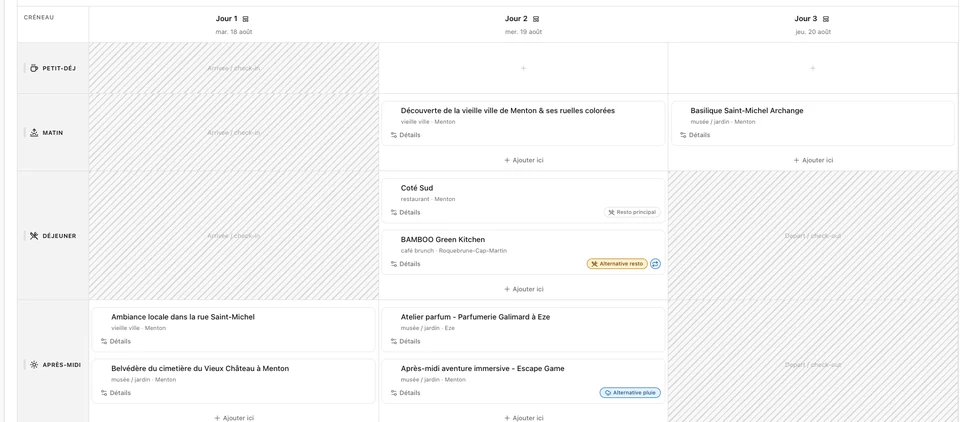Click the calendar icon beside Jour 1
Screen dimensions: 960x422
(246, 19)
